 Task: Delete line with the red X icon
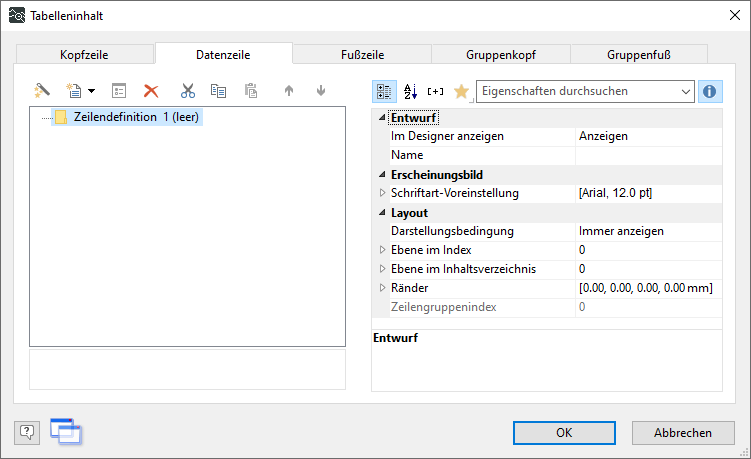click(151, 91)
